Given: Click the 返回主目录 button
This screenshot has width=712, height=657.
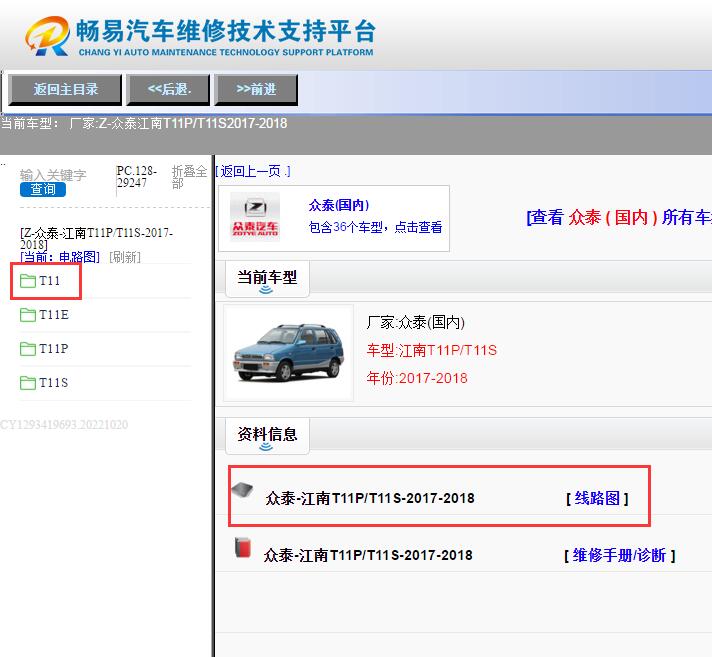Looking at the screenshot, I should click(65, 89).
